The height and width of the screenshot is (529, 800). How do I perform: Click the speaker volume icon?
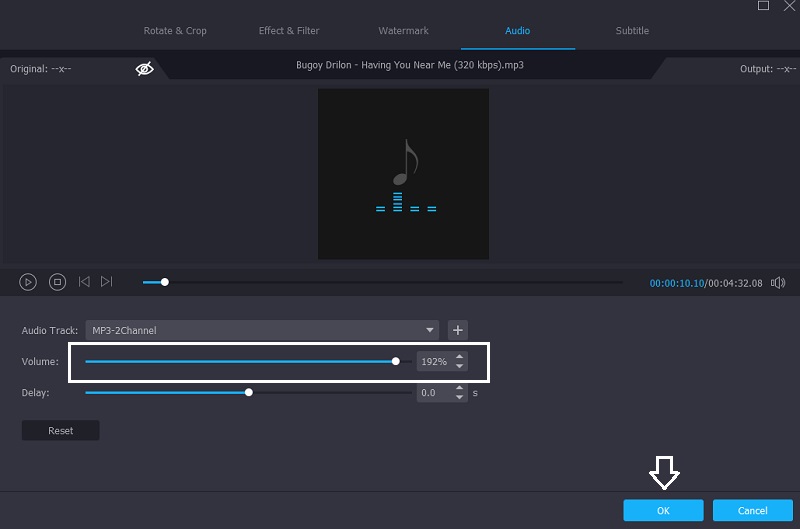click(777, 283)
